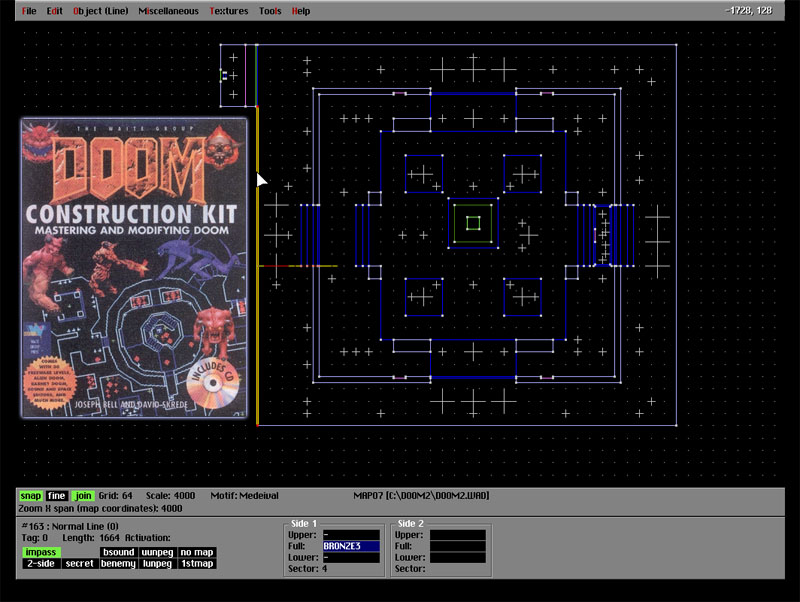Click the Side 2 Full texture field
Screen dimensions: 800x602
pyautogui.click(x=457, y=546)
